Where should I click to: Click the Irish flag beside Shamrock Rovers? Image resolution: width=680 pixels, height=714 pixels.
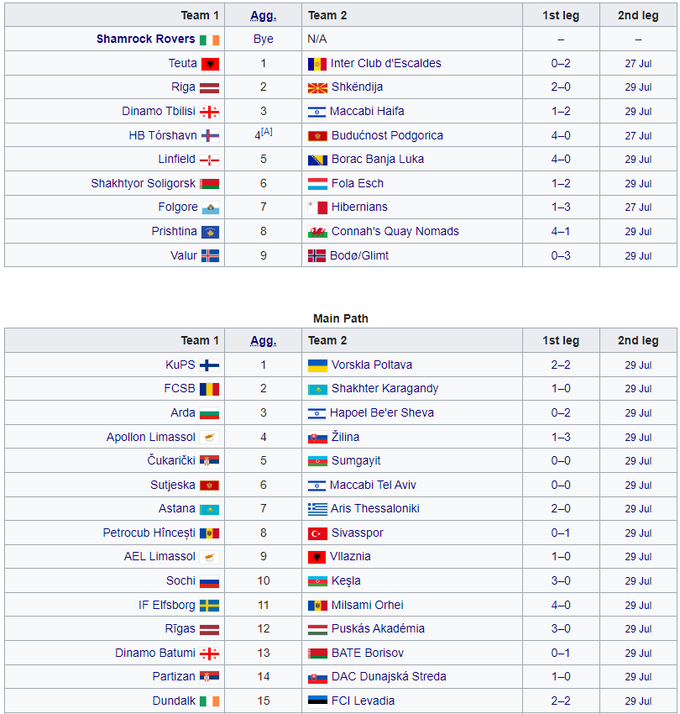[x=209, y=39]
